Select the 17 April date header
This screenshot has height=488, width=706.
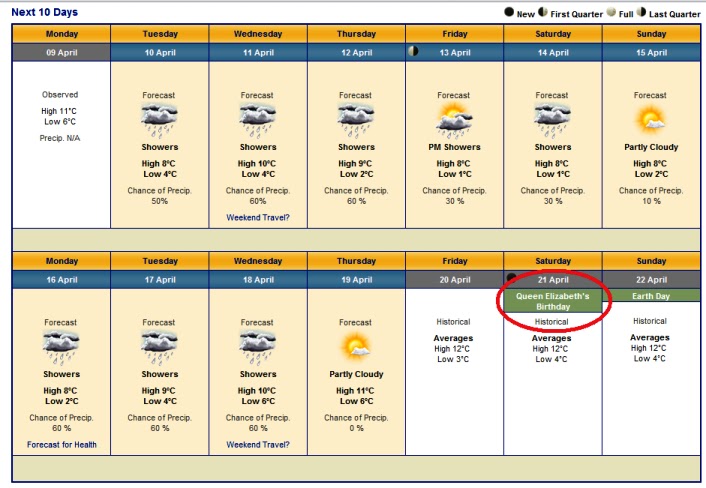(x=160, y=280)
